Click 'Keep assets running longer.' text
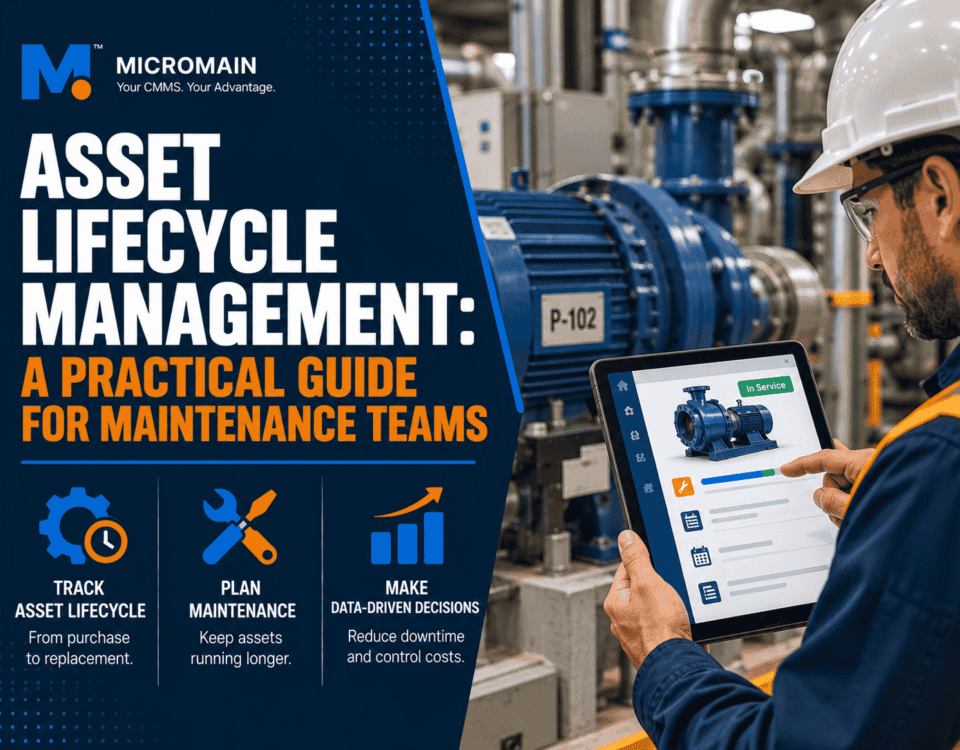960x750 pixels. (x=241, y=648)
